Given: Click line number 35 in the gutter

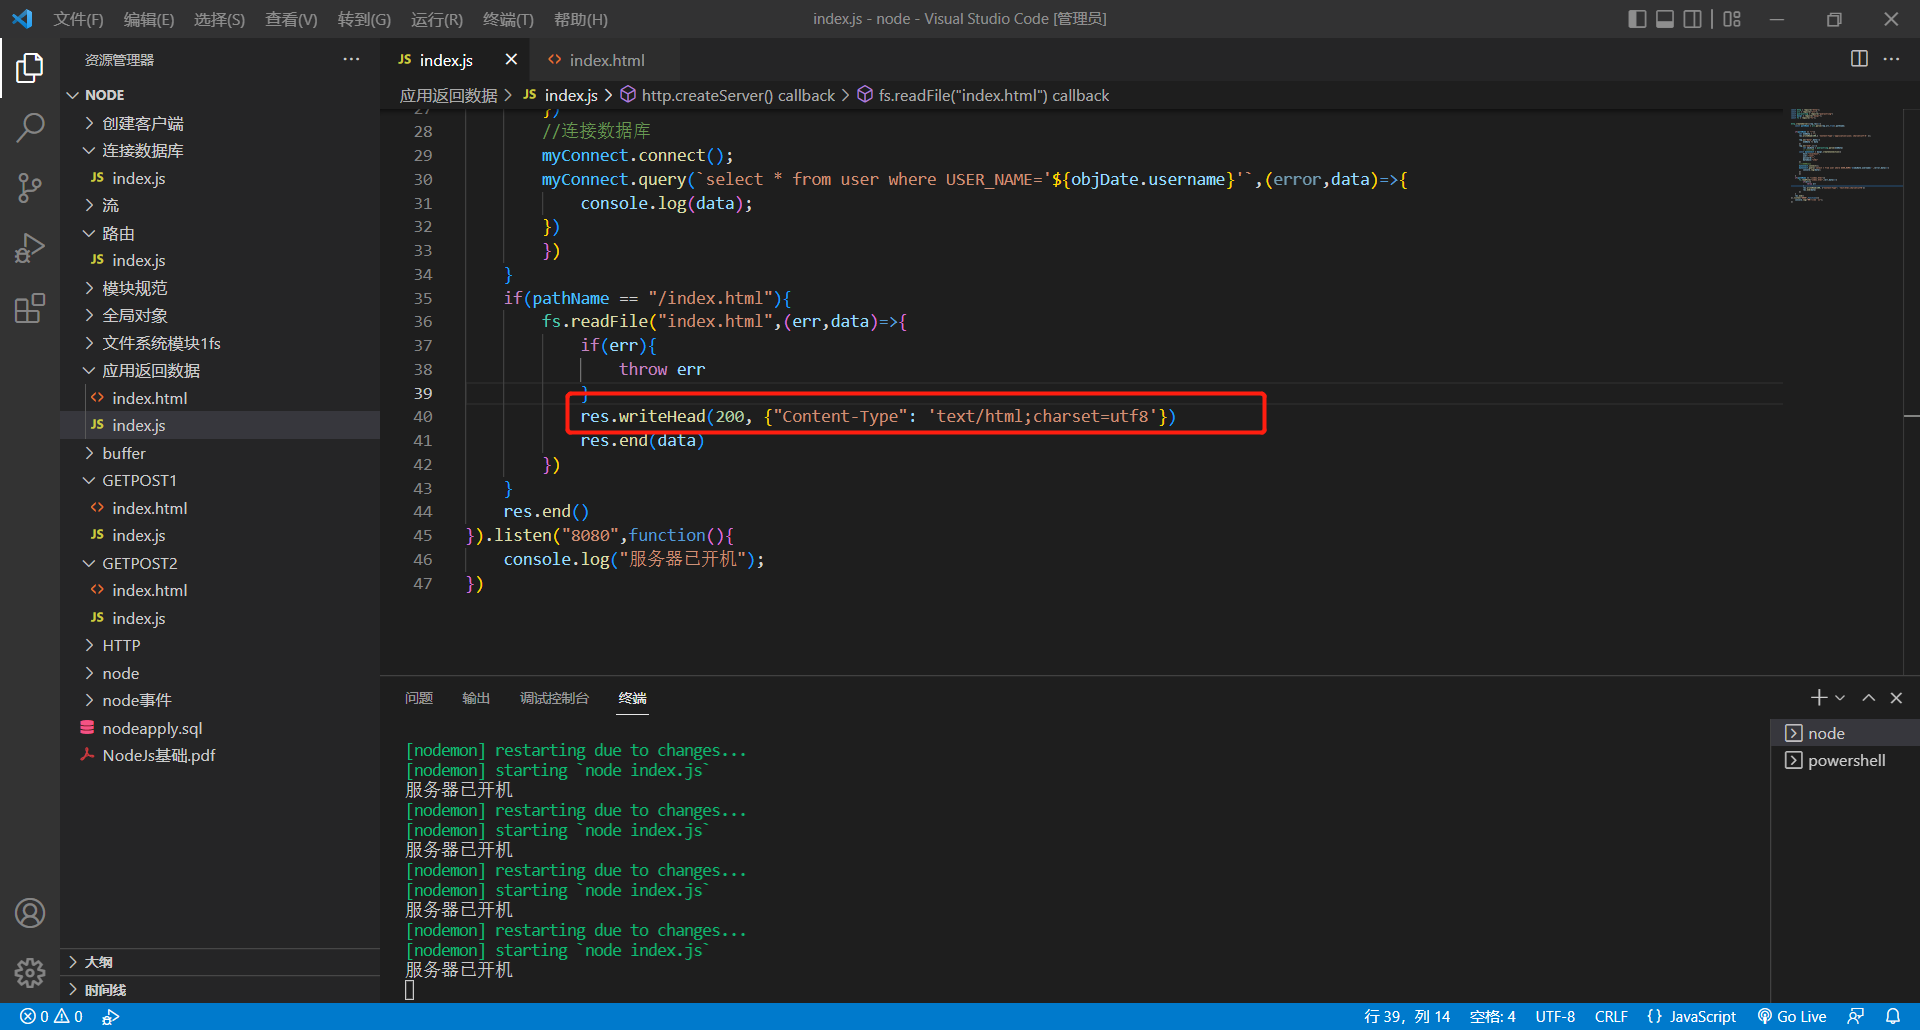Looking at the screenshot, I should [423, 298].
